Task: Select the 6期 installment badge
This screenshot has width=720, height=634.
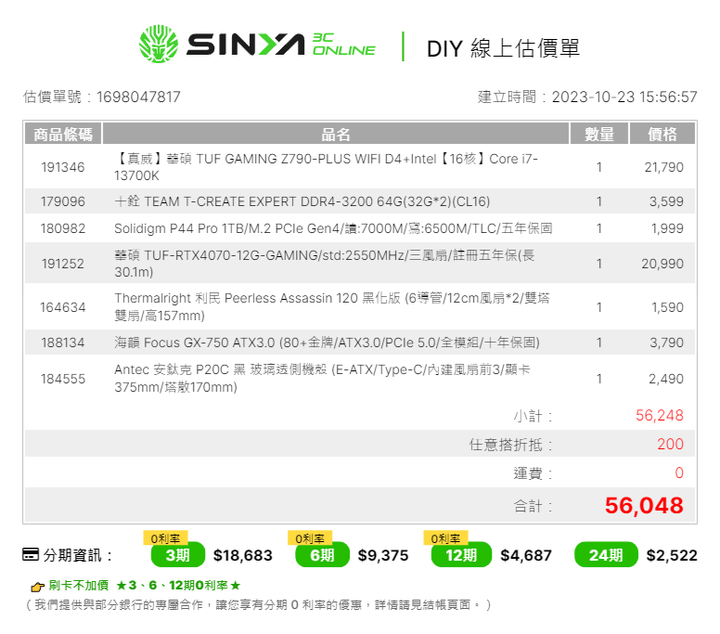Action: point(322,555)
